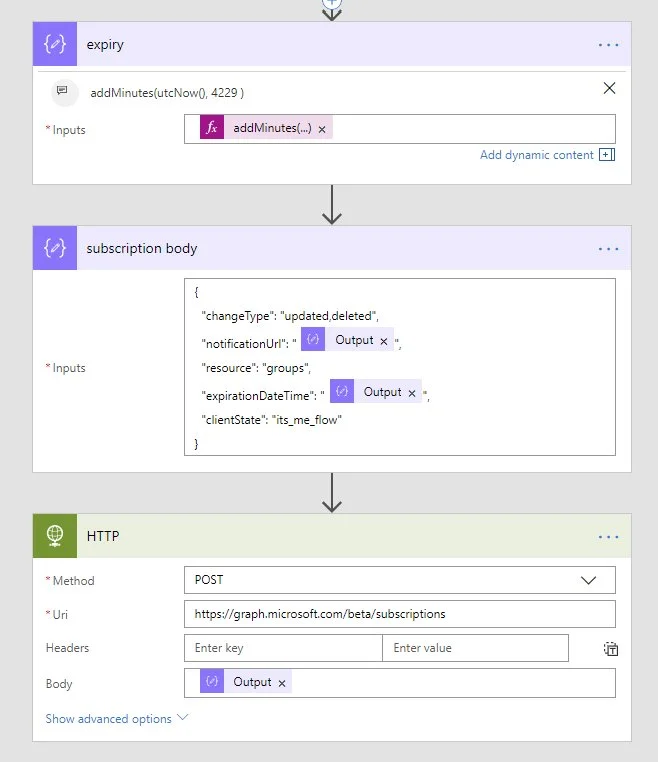Switch Headers to text mode icon
Viewport: 658px width, 762px height.
[610, 649]
